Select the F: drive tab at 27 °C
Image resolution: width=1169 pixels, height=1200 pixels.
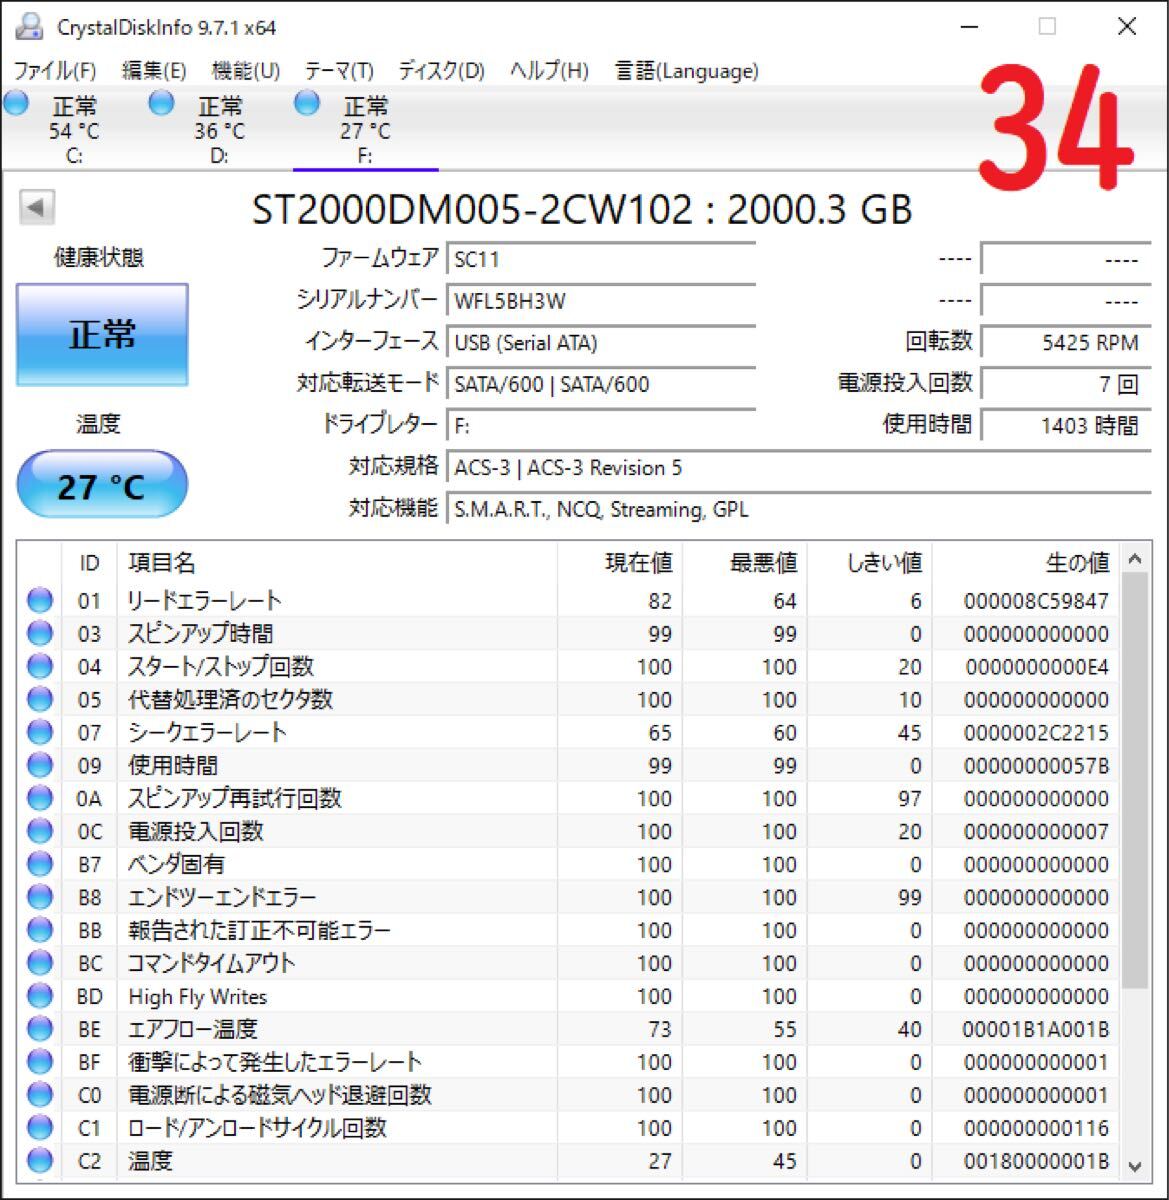365,130
